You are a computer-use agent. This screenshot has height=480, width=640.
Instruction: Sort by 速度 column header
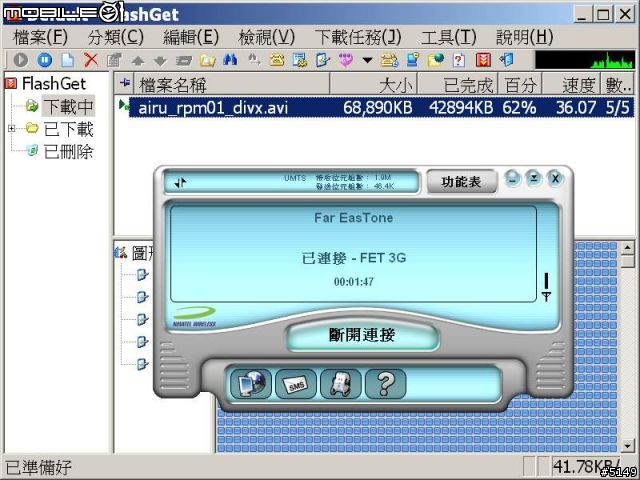click(571, 85)
